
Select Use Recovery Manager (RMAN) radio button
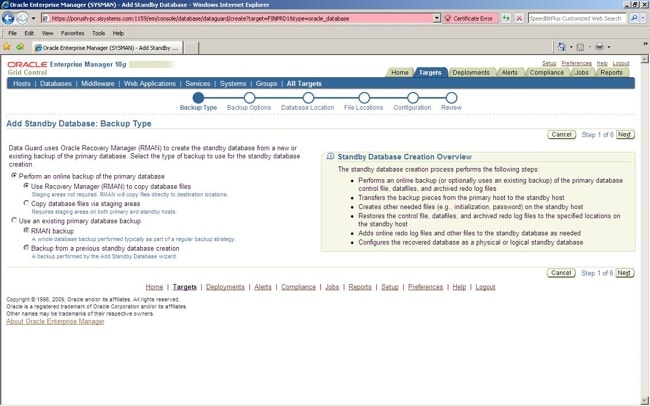pyautogui.click(x=27, y=186)
